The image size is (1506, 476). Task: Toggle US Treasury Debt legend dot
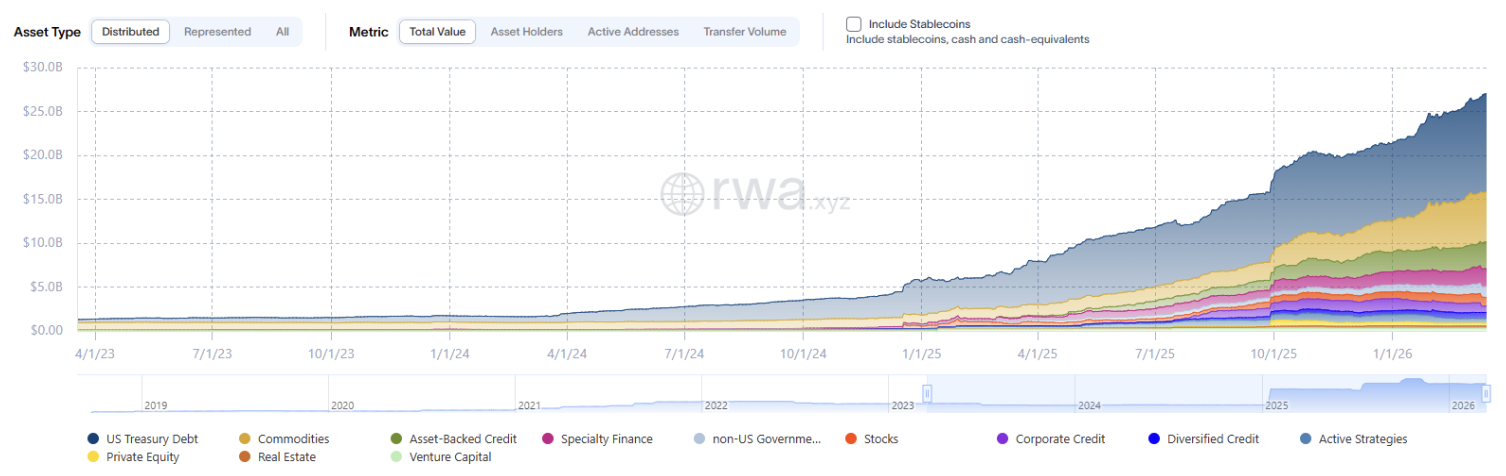pyautogui.click(x=93, y=439)
